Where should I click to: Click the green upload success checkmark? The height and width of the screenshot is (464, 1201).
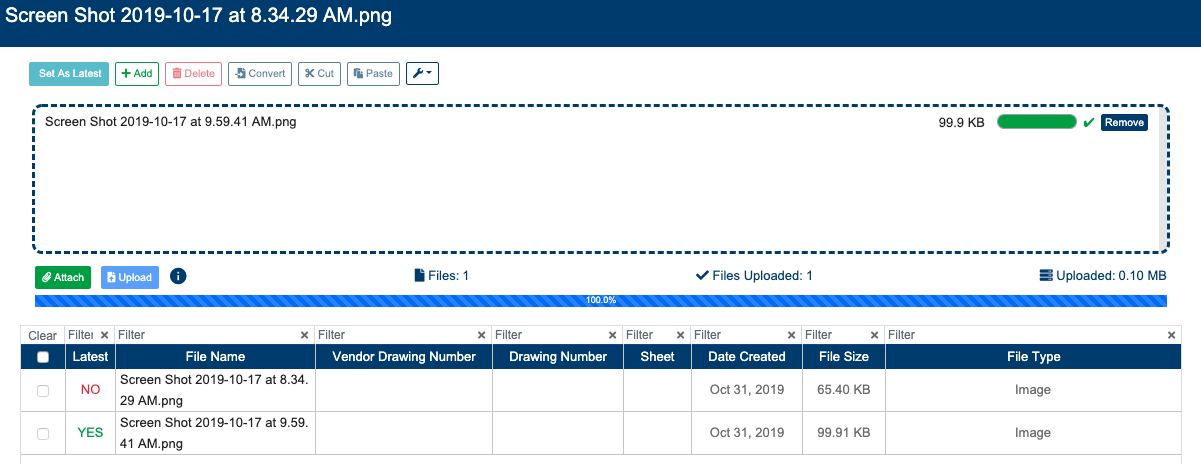point(1089,122)
